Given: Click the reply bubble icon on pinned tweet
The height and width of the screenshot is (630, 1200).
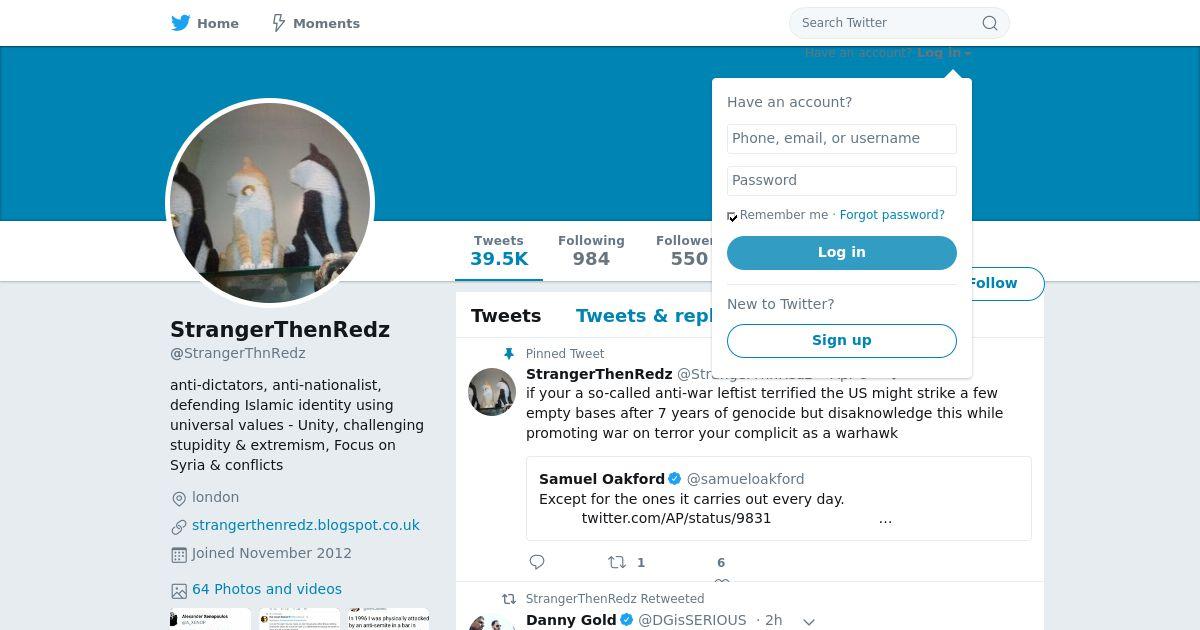Looking at the screenshot, I should [x=537, y=562].
